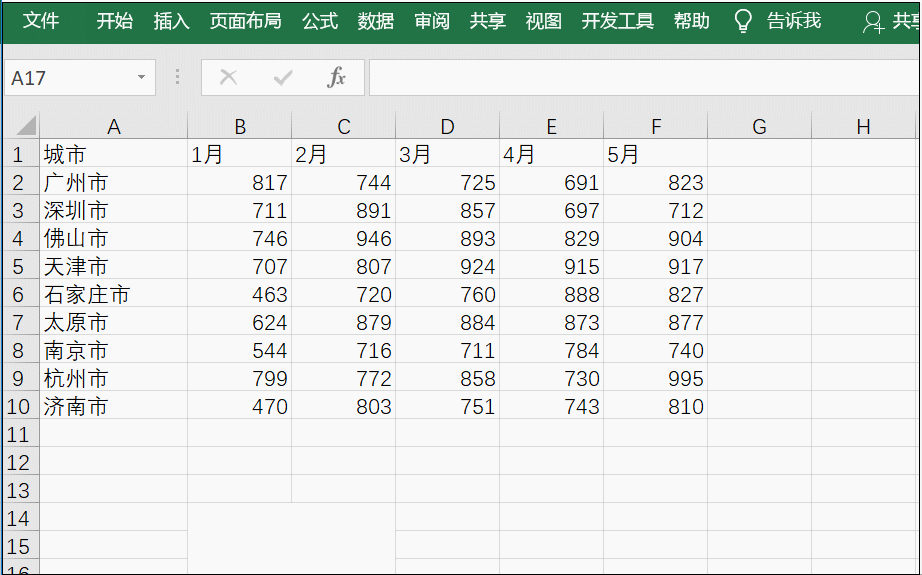Switch to the 开始 ribbon tab
This screenshot has width=922, height=575.
(115, 21)
